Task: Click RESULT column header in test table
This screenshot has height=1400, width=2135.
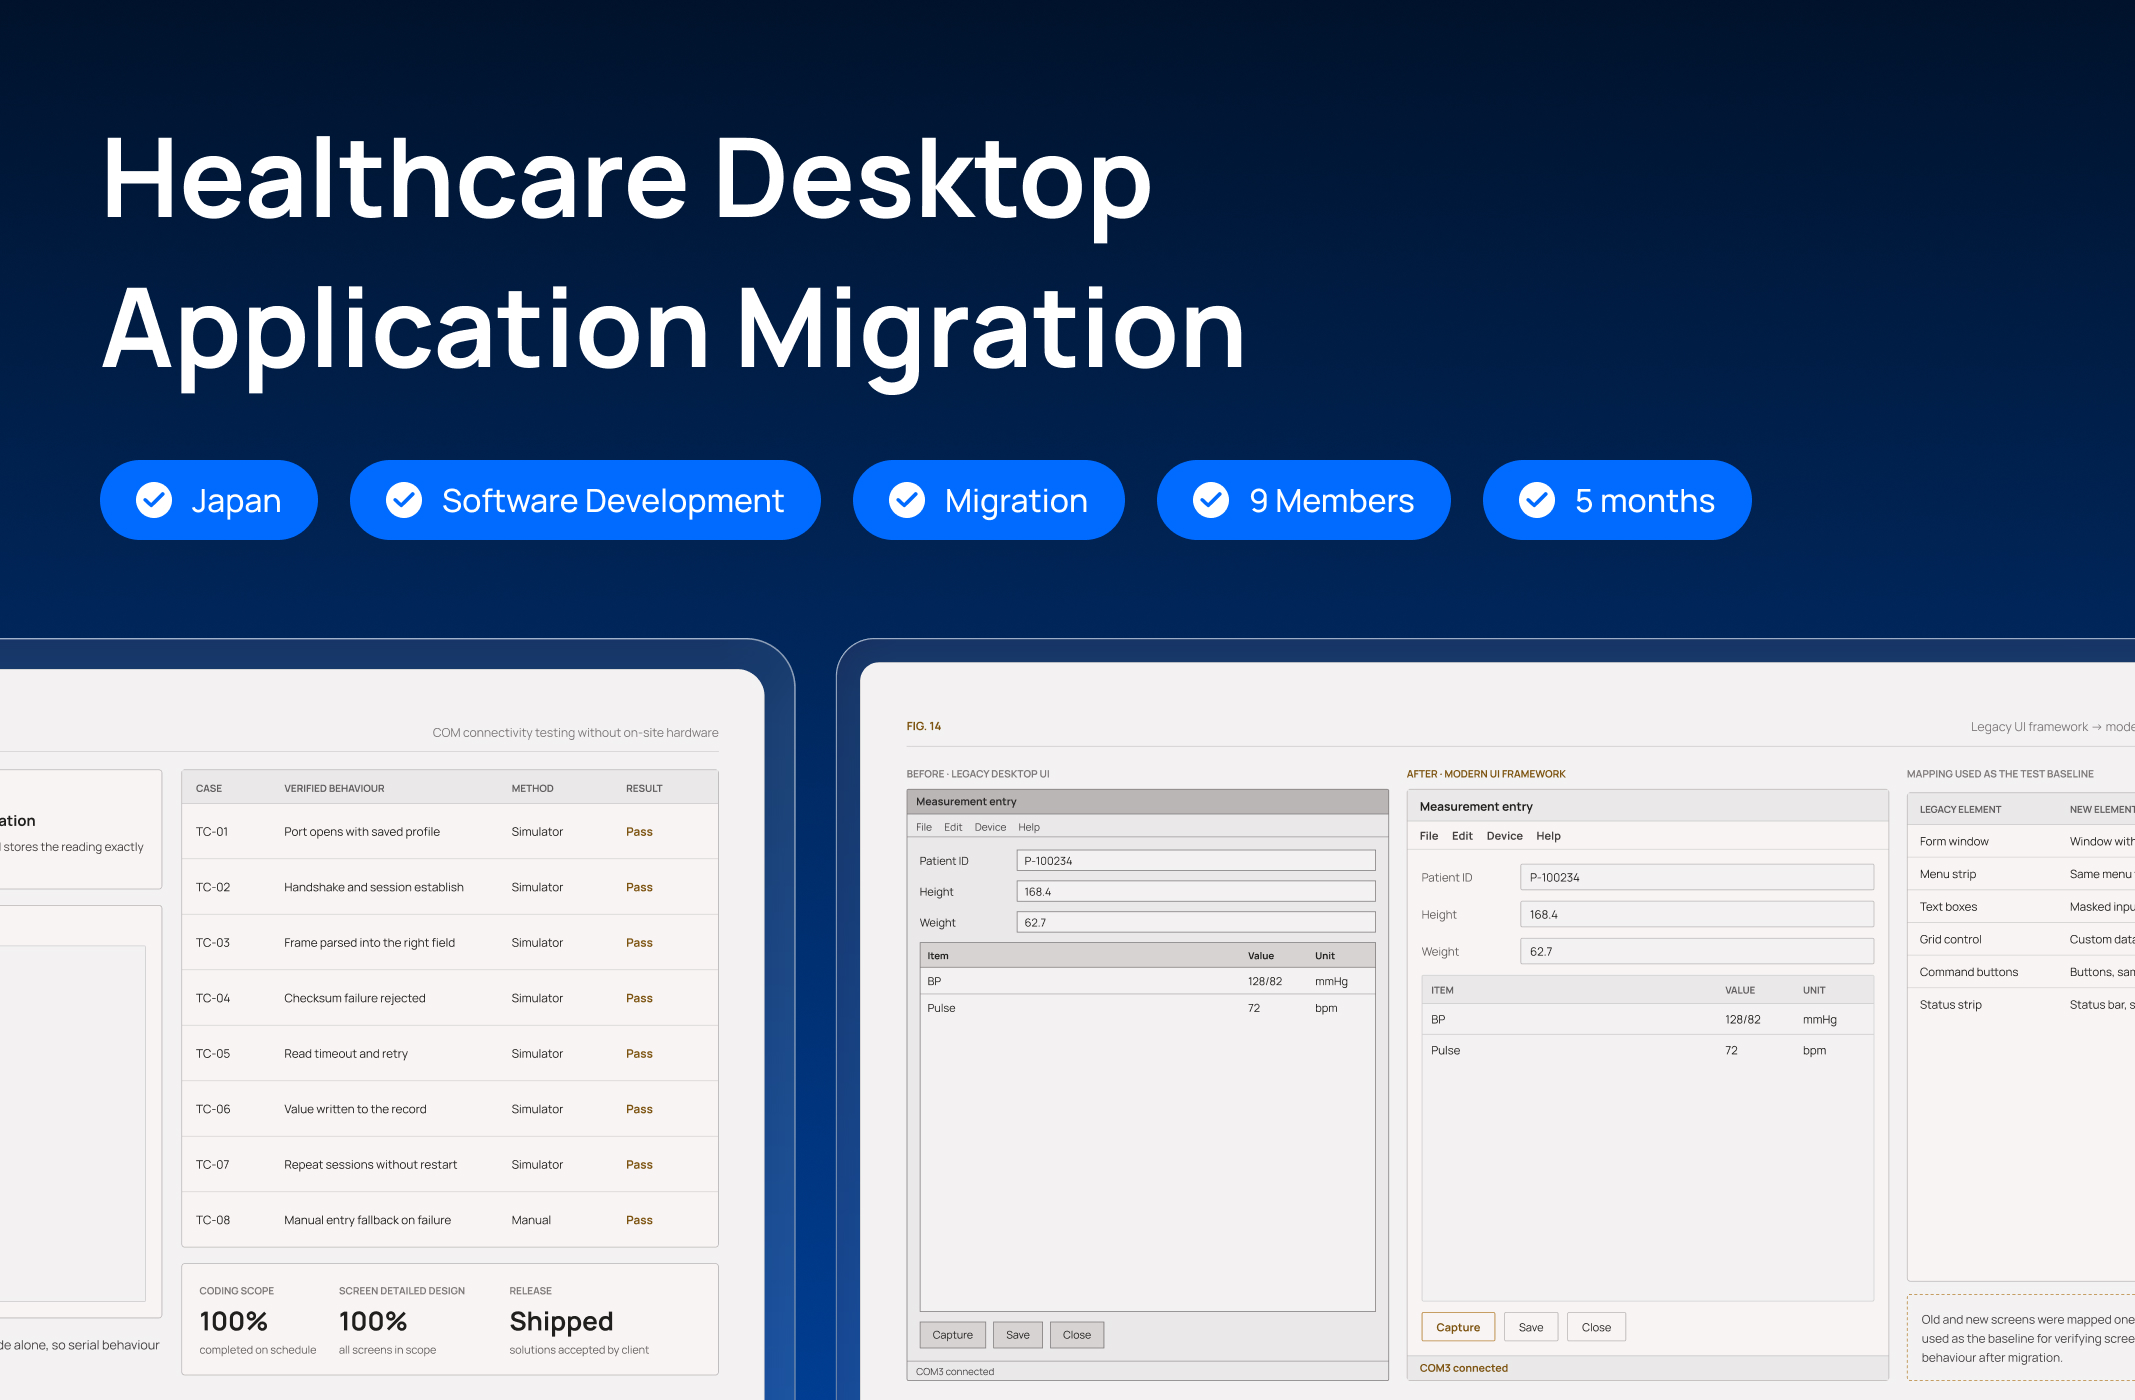Action: (644, 788)
